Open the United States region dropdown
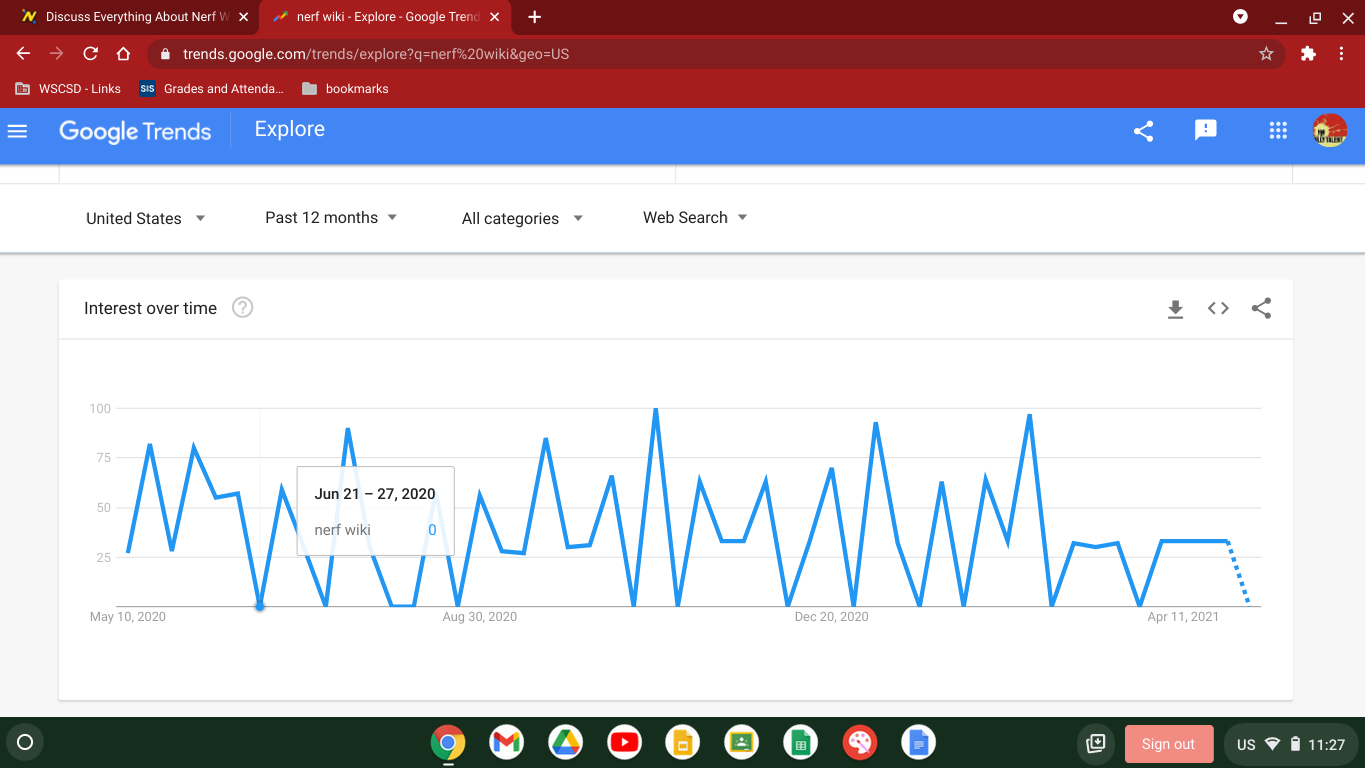 [146, 218]
